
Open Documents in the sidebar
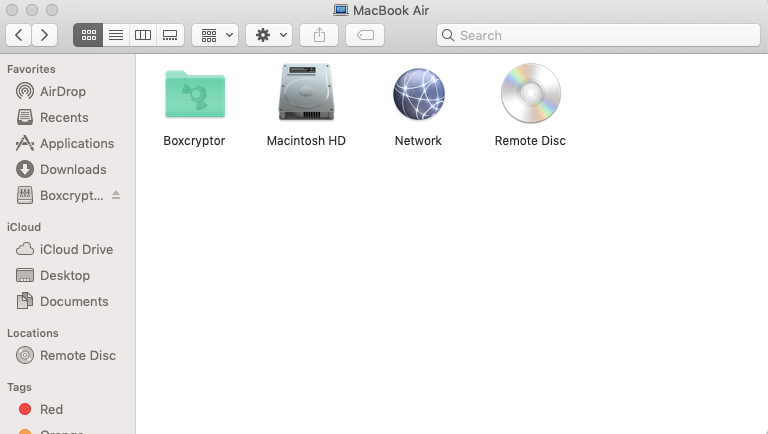[x=68, y=301]
